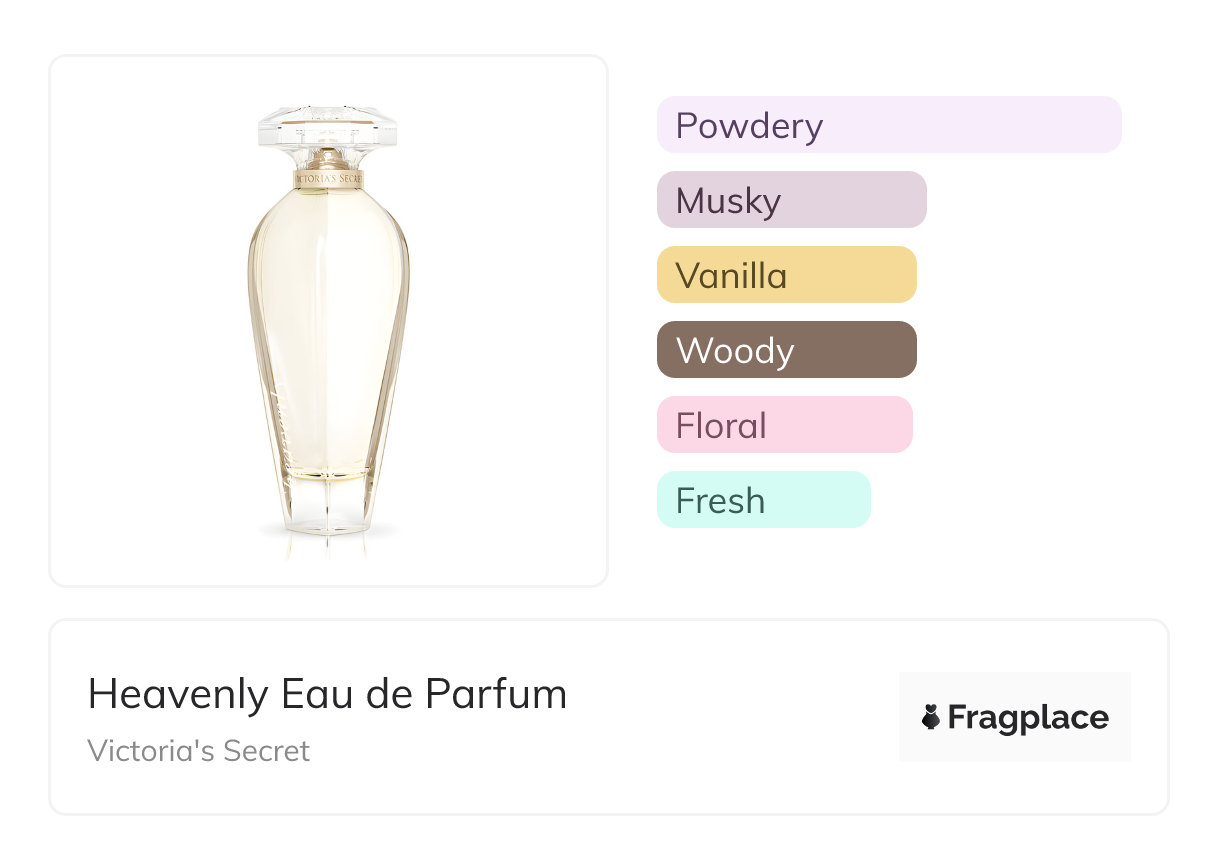Select the mint Fresh accord bar
The width and height of the screenshot is (1218, 864).
763,500
